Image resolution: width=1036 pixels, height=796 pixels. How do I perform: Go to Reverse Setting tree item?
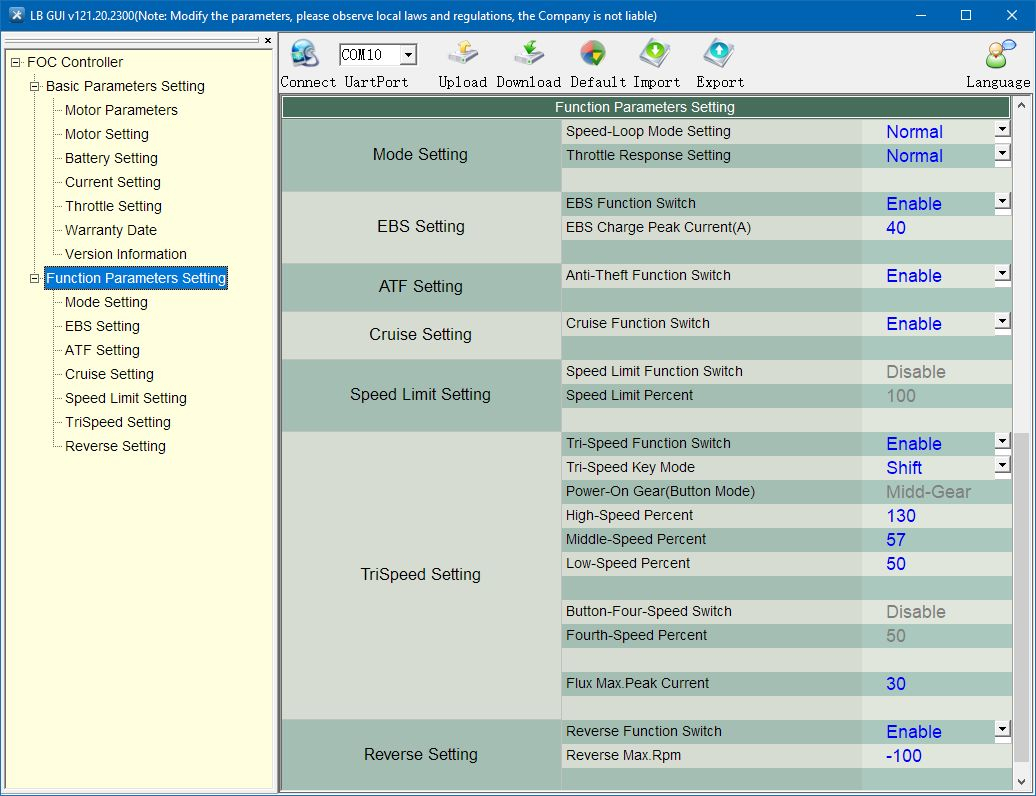115,446
